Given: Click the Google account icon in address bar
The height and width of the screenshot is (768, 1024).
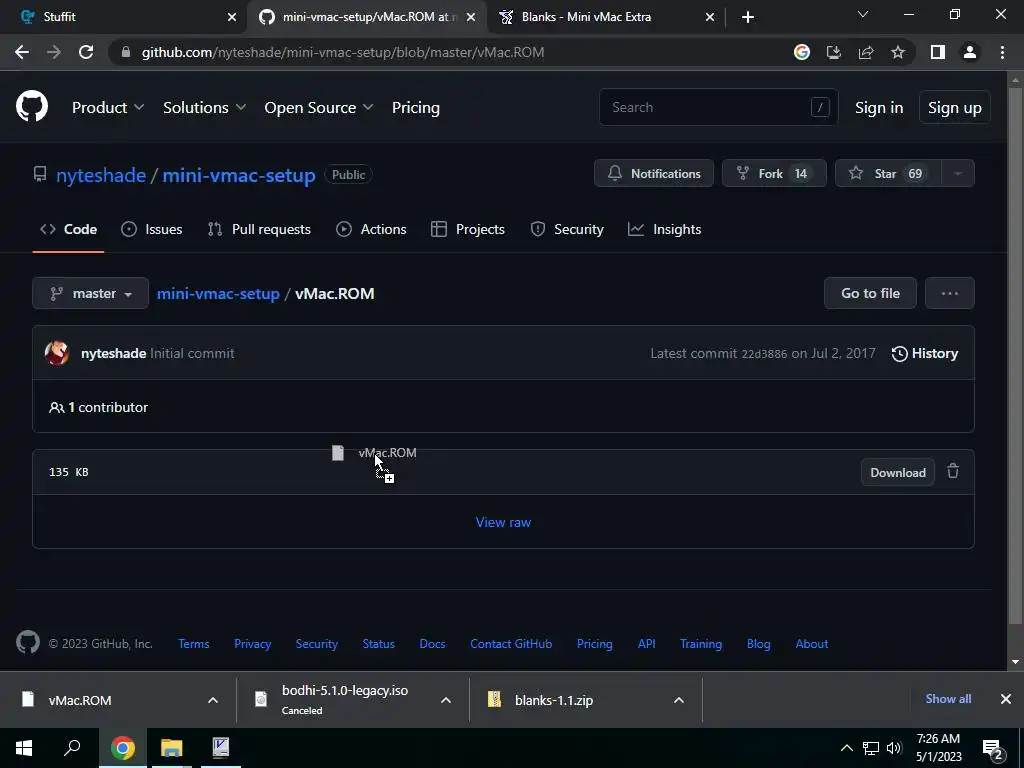Looking at the screenshot, I should tap(802, 52).
